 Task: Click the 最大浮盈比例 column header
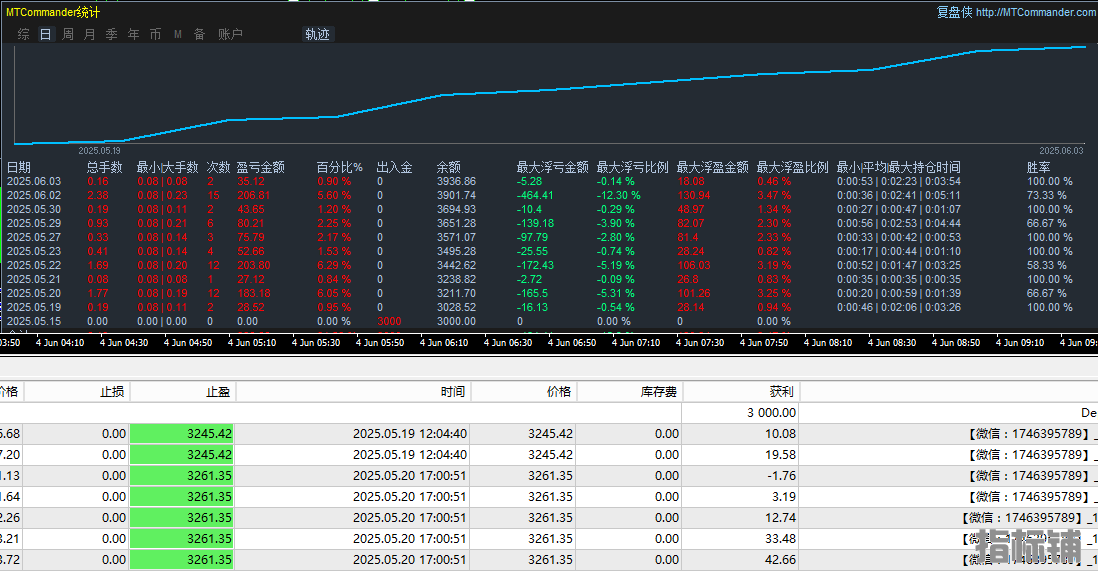(x=792, y=167)
